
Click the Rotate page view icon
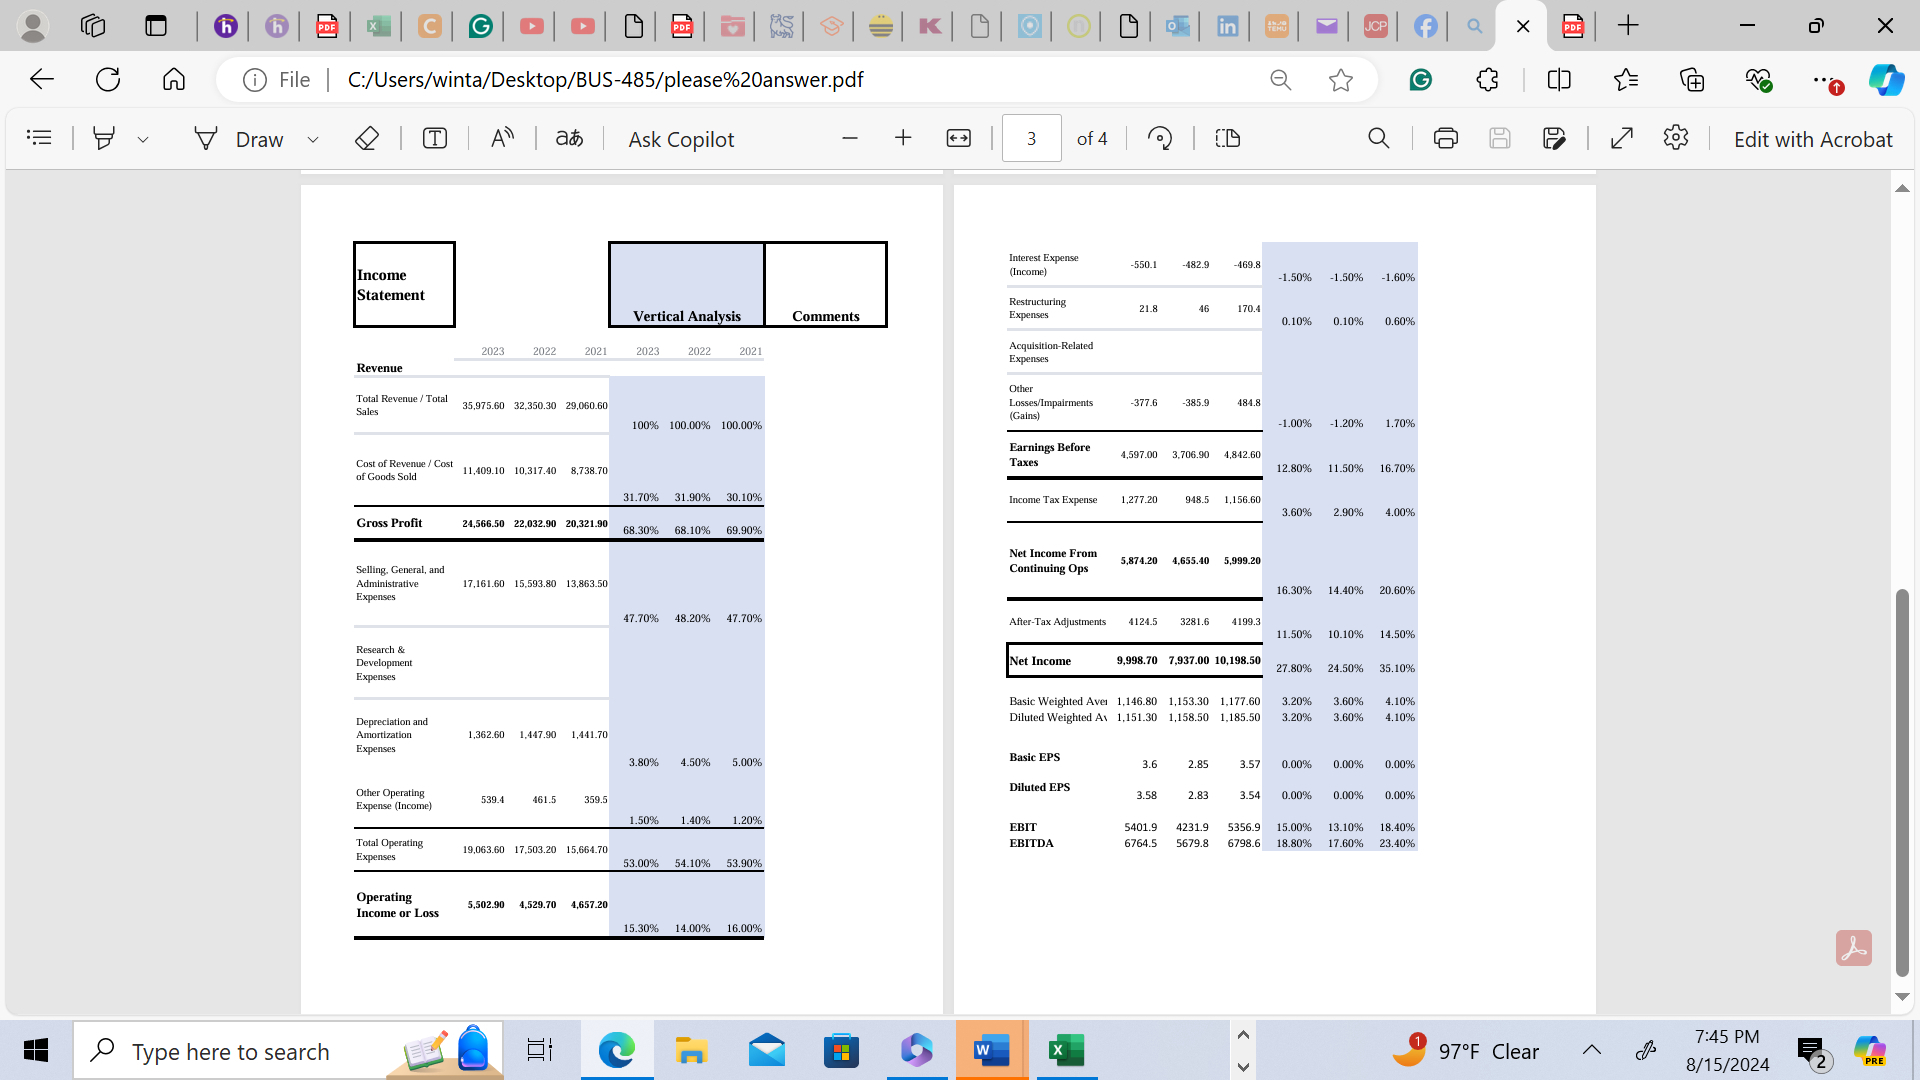1158,138
